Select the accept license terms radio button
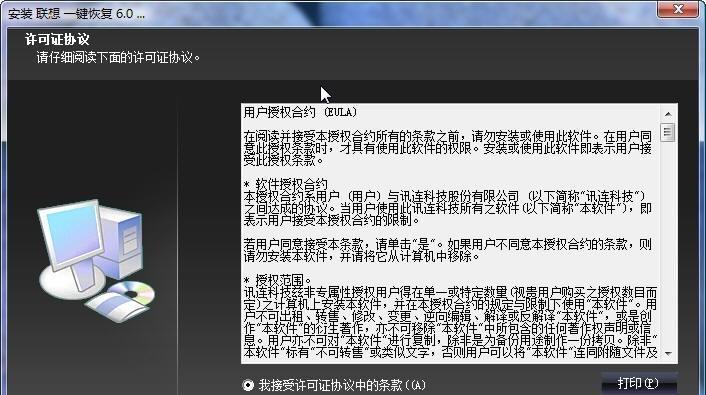 (248, 385)
